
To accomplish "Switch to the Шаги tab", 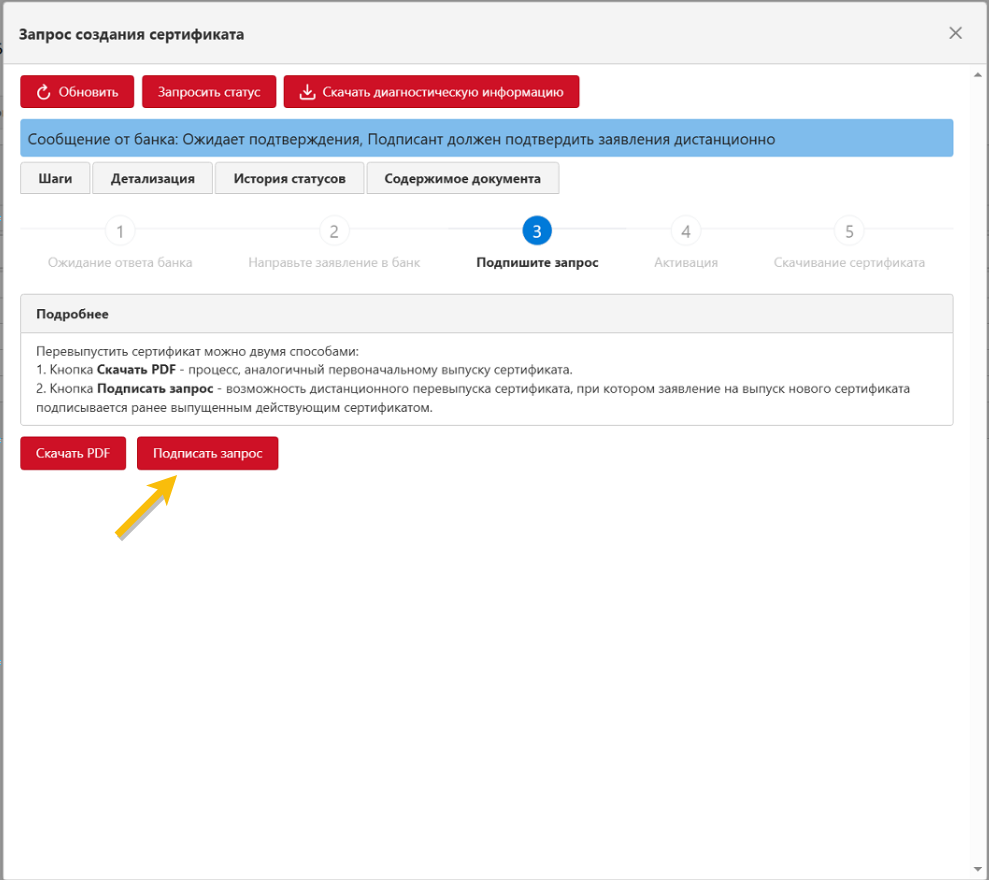I will click(x=55, y=178).
